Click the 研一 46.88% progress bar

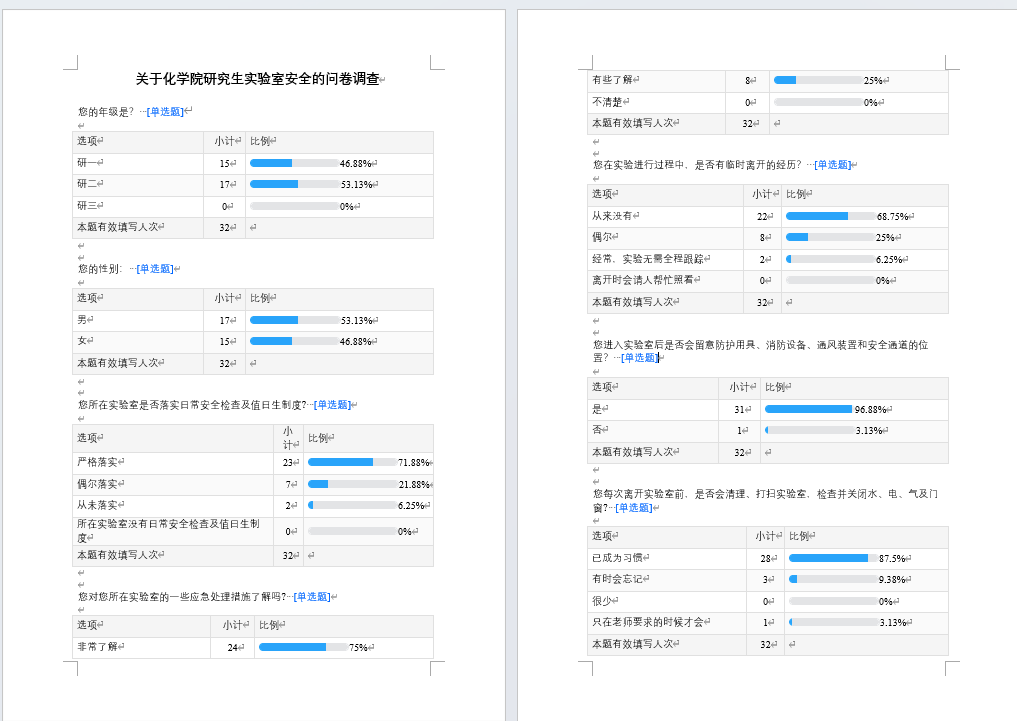point(293,163)
